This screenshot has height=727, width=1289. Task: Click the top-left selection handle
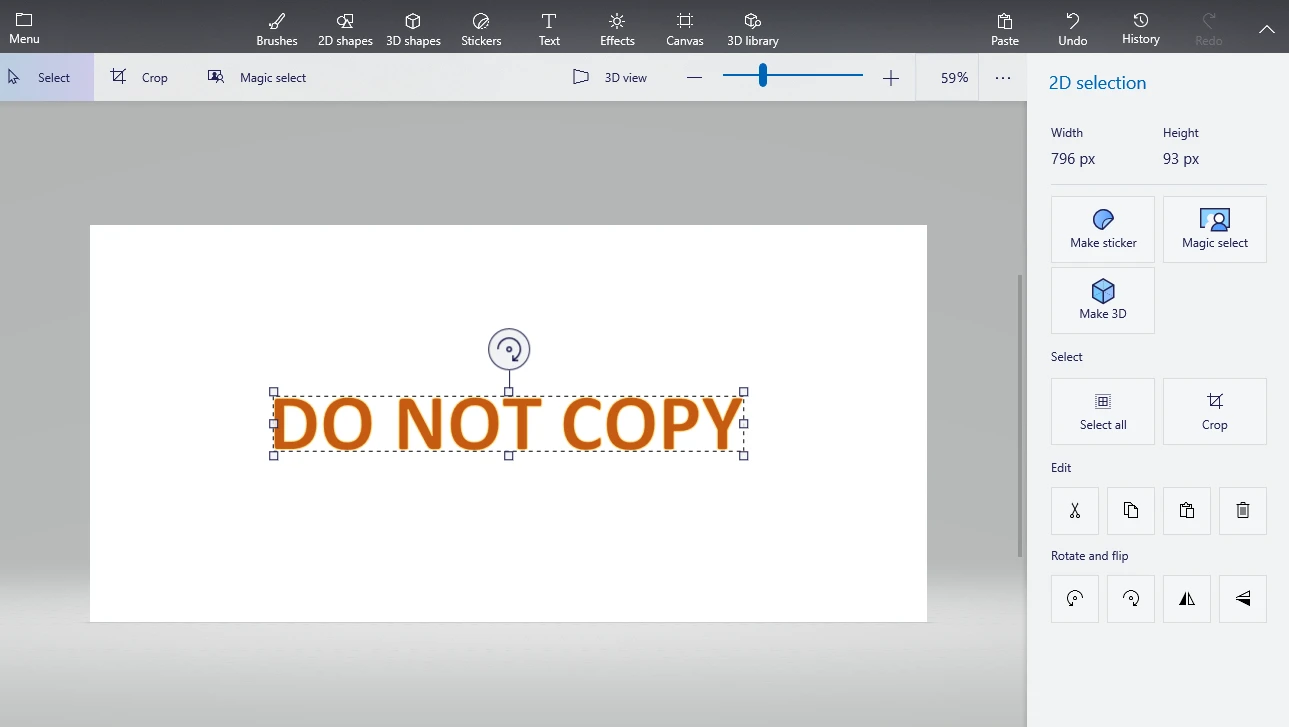point(274,392)
